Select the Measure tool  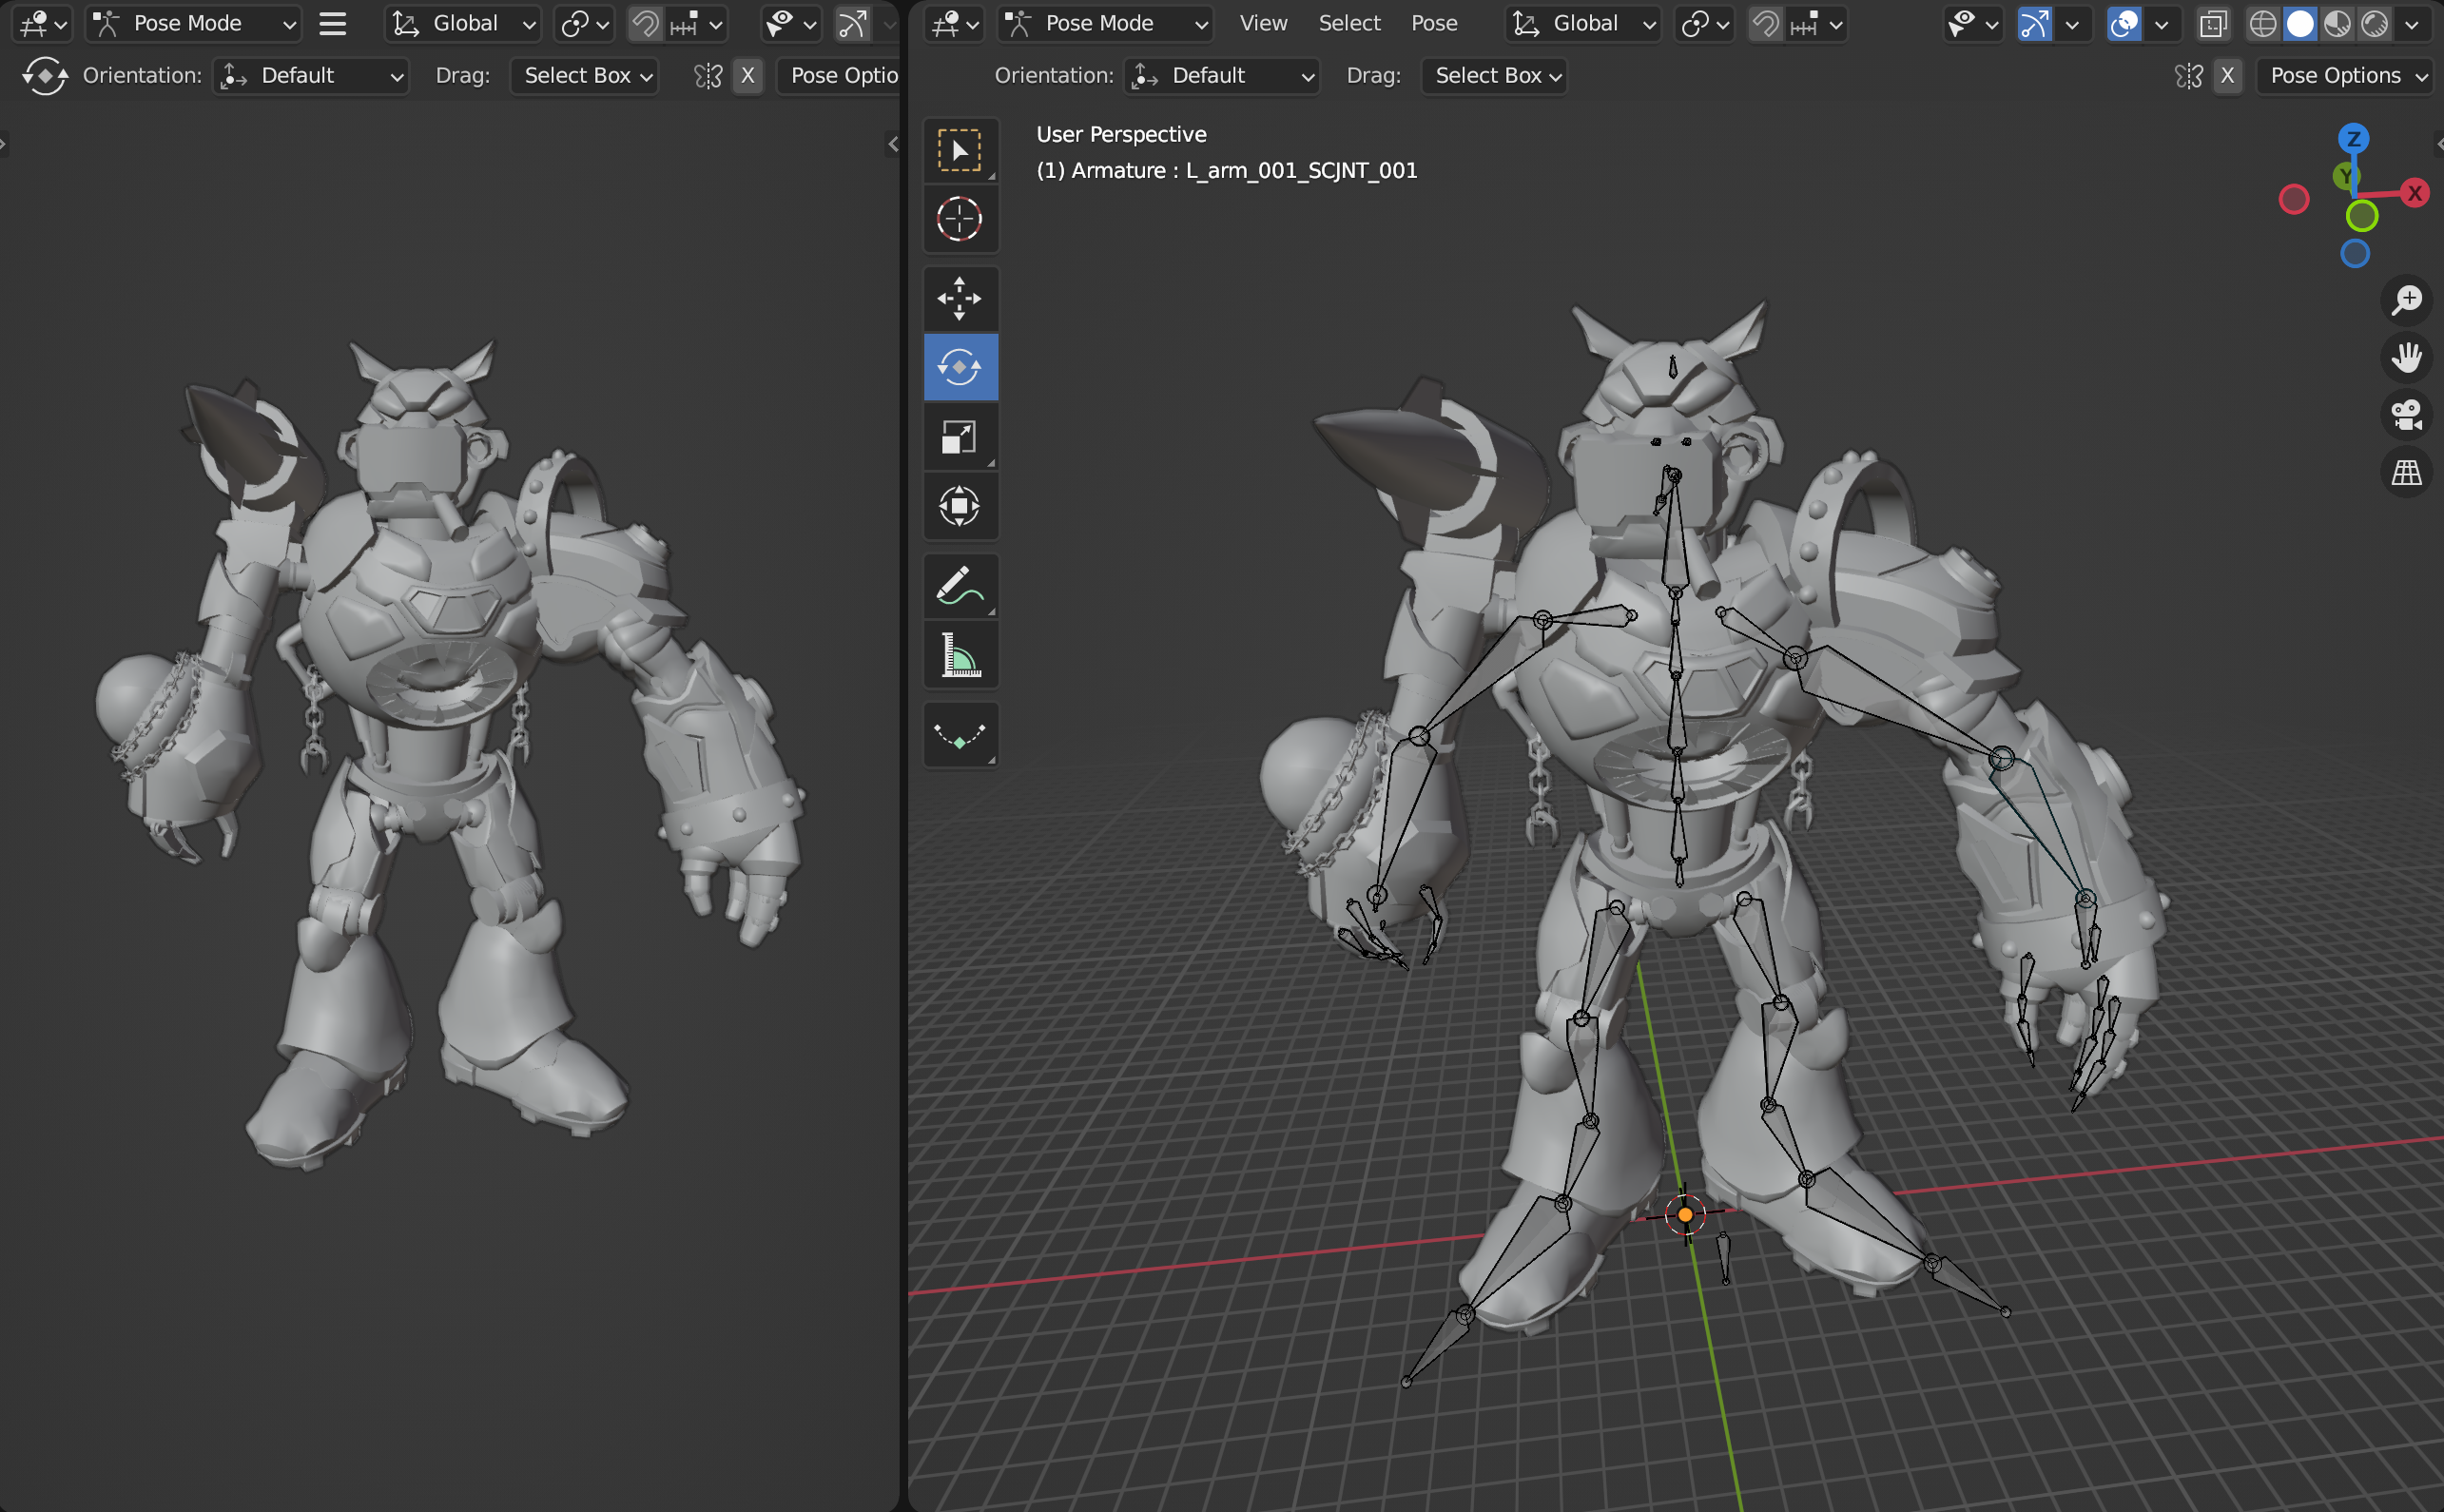[959, 656]
